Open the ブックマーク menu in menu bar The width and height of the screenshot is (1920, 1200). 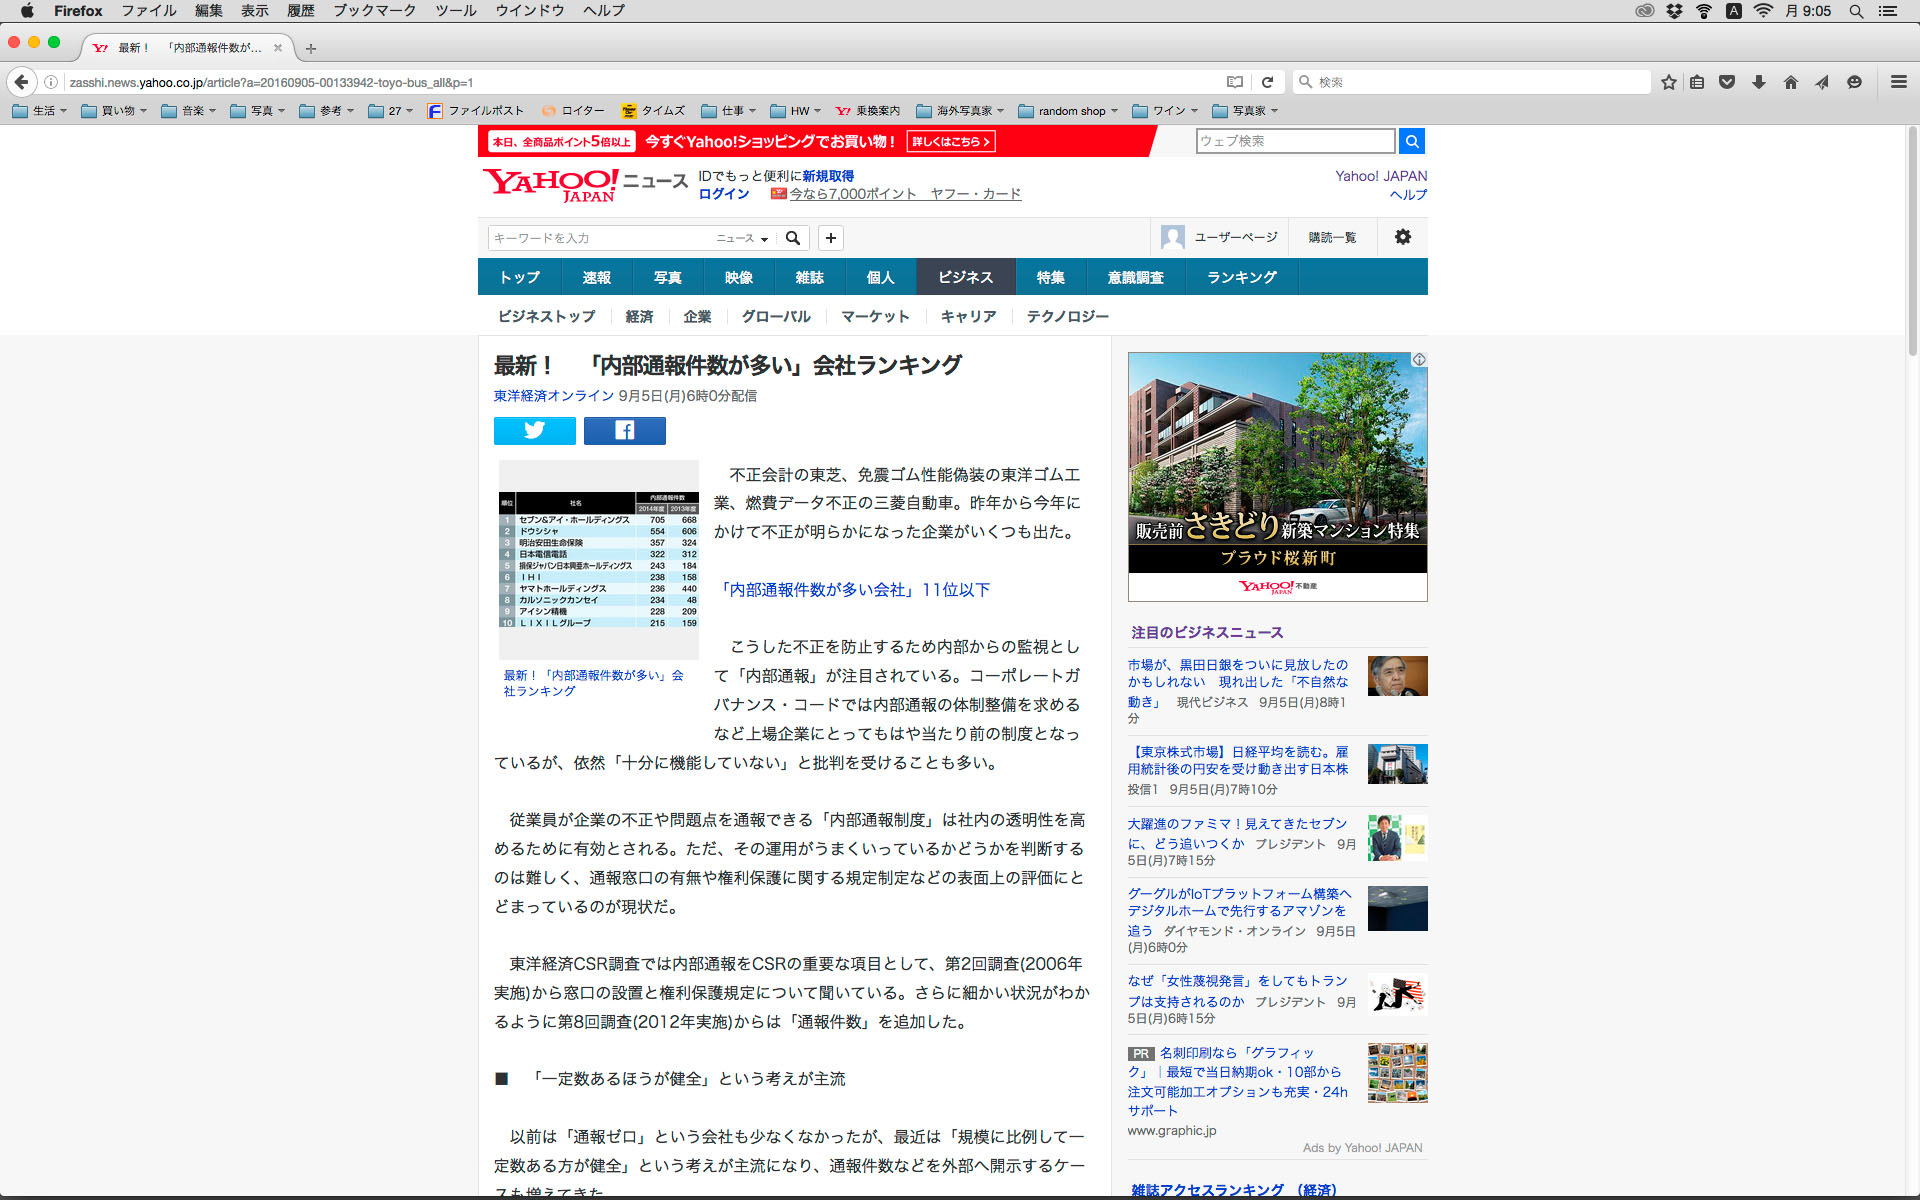(374, 11)
